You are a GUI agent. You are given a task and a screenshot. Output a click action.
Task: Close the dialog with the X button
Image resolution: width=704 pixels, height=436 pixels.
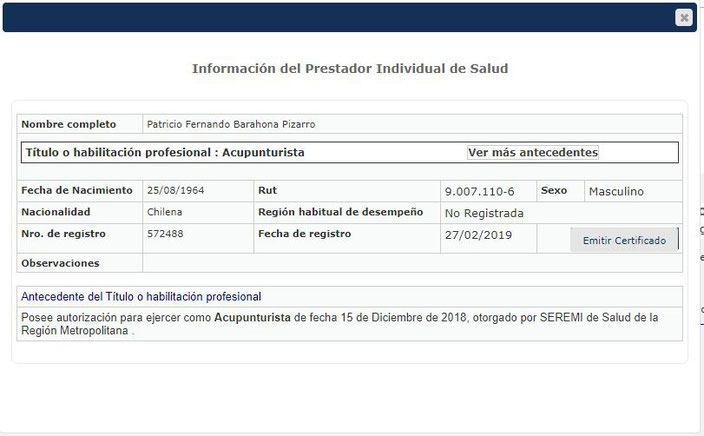tap(684, 17)
